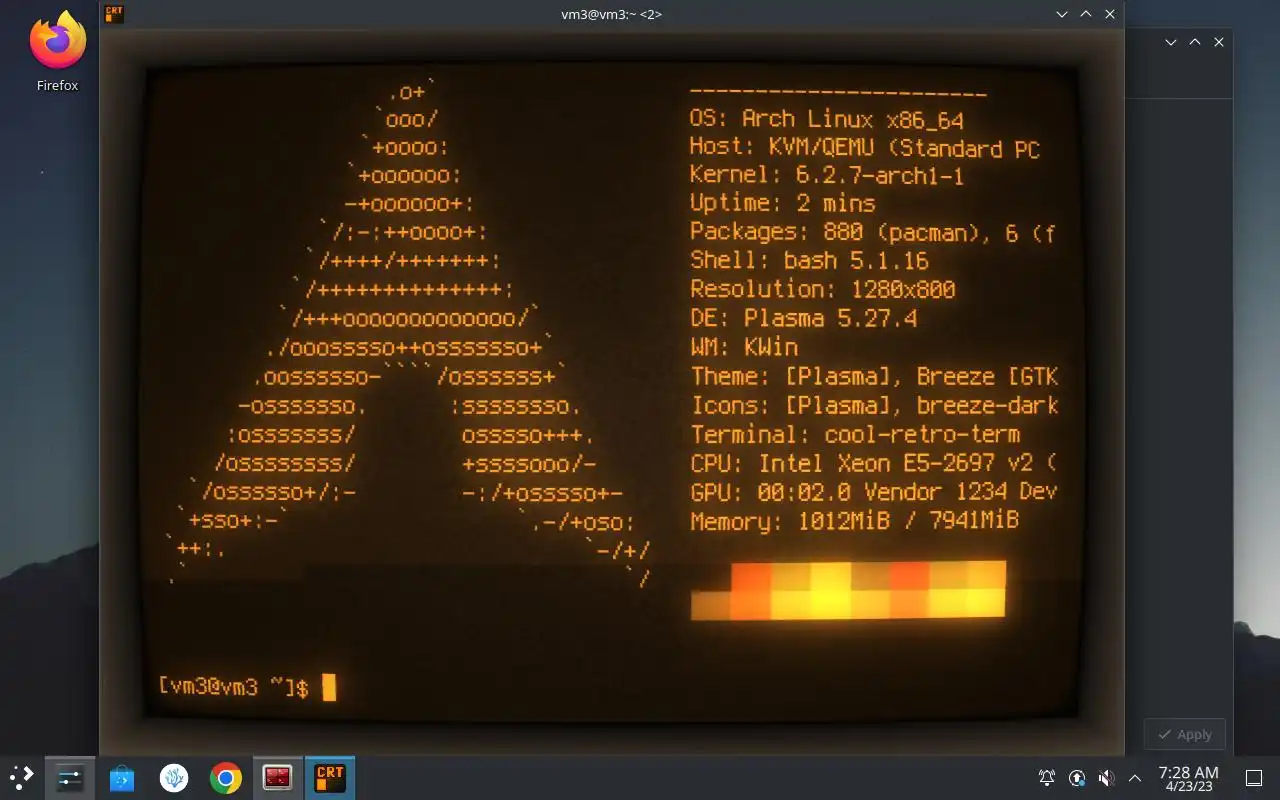Screen dimensions: 1280x800
Task: Open the Firefox desktop shortcut
Action: point(57,52)
